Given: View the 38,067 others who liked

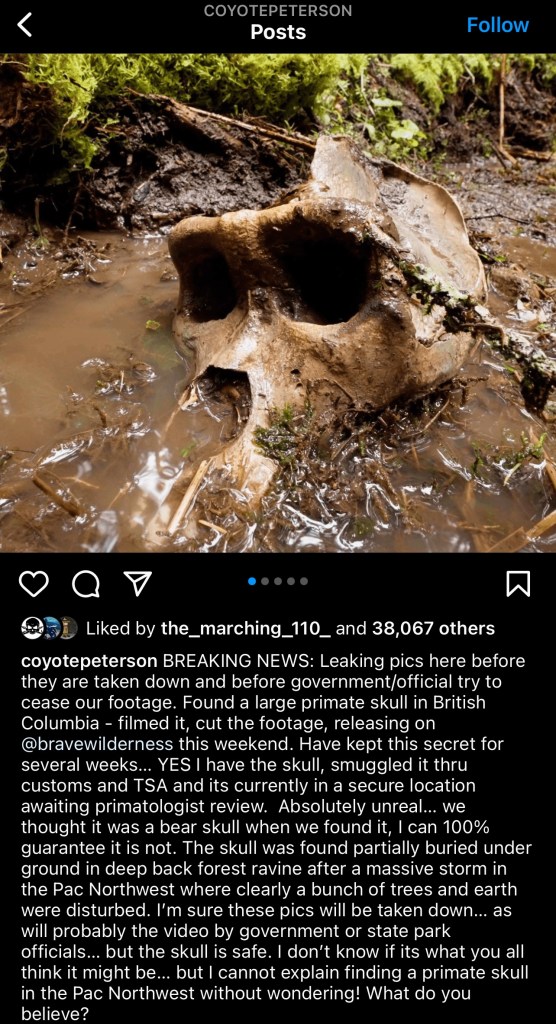Looking at the screenshot, I should (433, 629).
